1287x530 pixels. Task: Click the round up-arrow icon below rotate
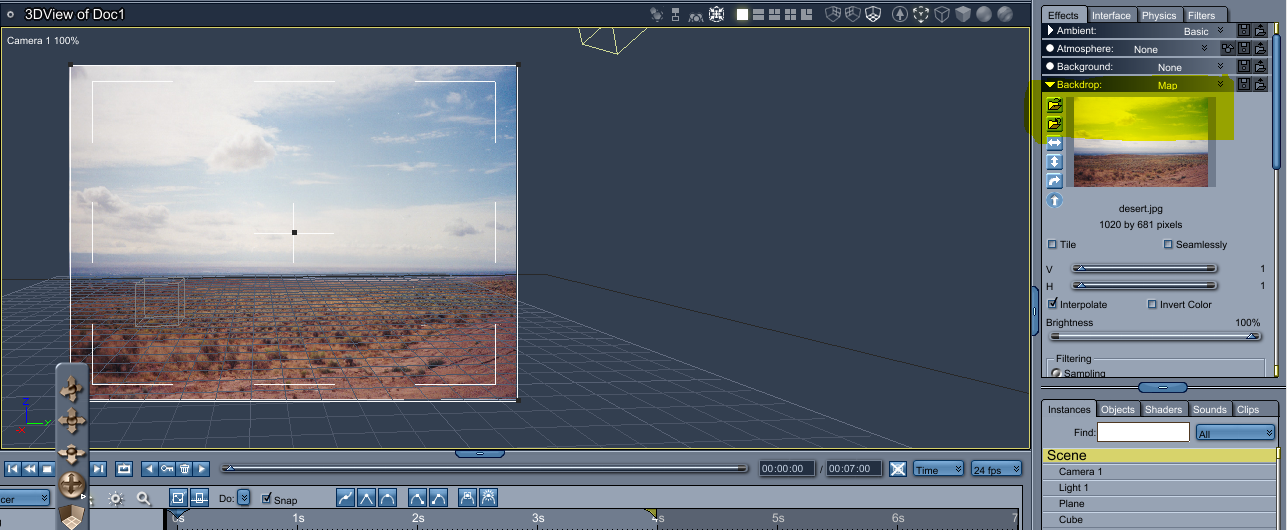pyautogui.click(x=1054, y=200)
